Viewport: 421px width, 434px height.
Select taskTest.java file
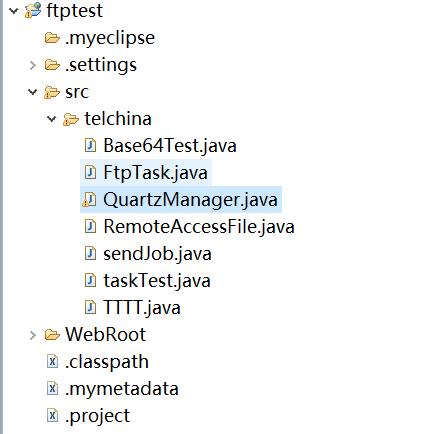(157, 281)
